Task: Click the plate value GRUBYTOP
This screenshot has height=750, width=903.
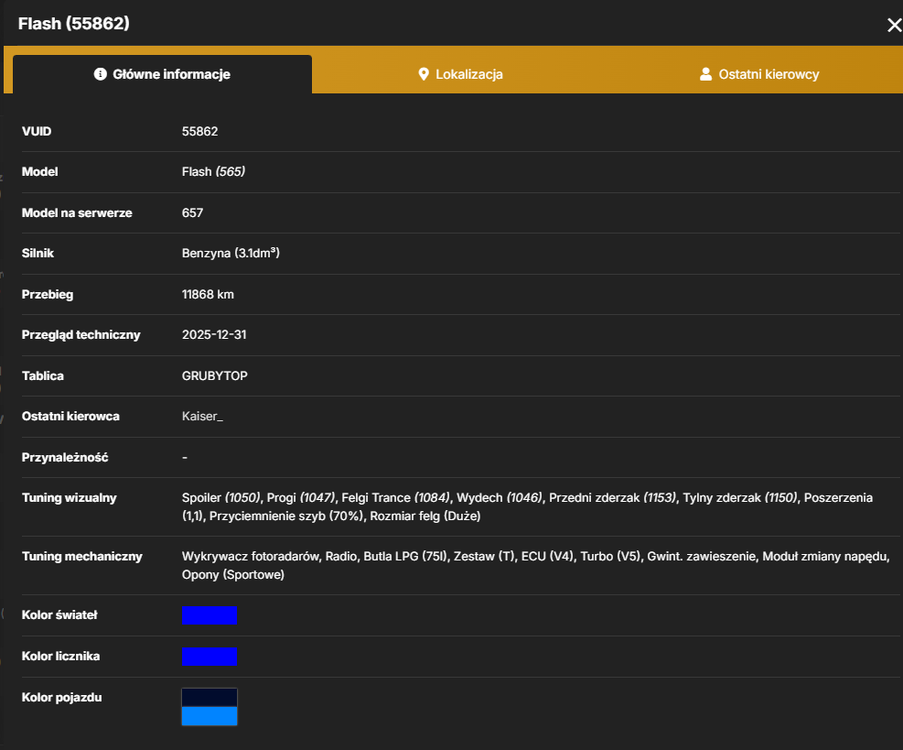Action: pos(215,376)
